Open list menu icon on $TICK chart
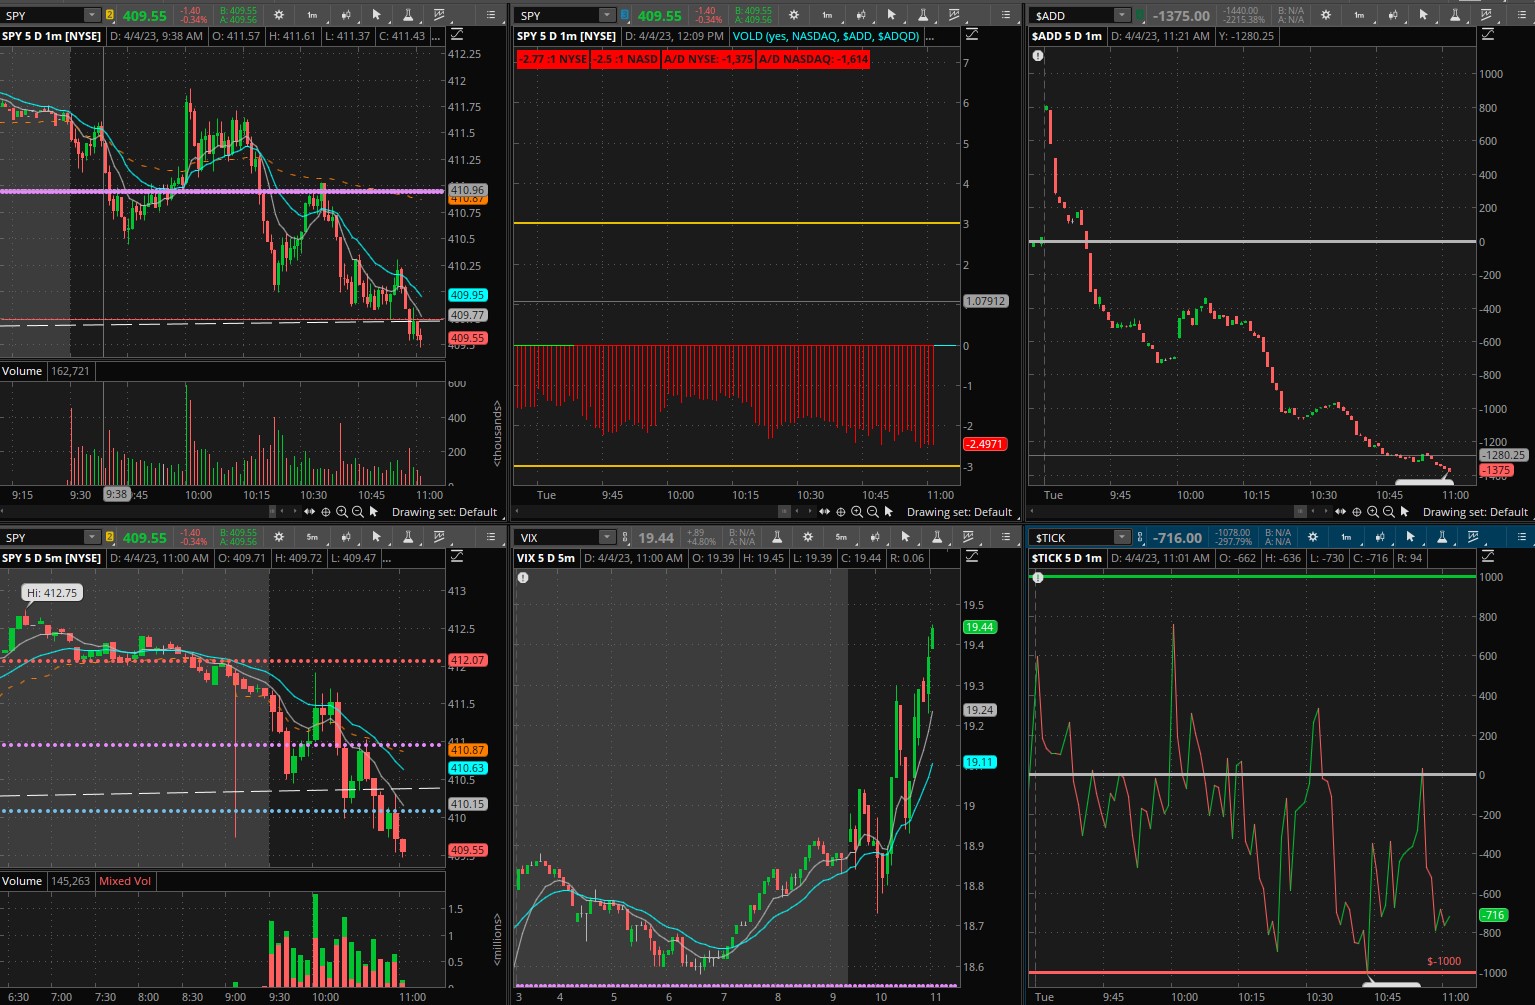 click(x=1522, y=537)
